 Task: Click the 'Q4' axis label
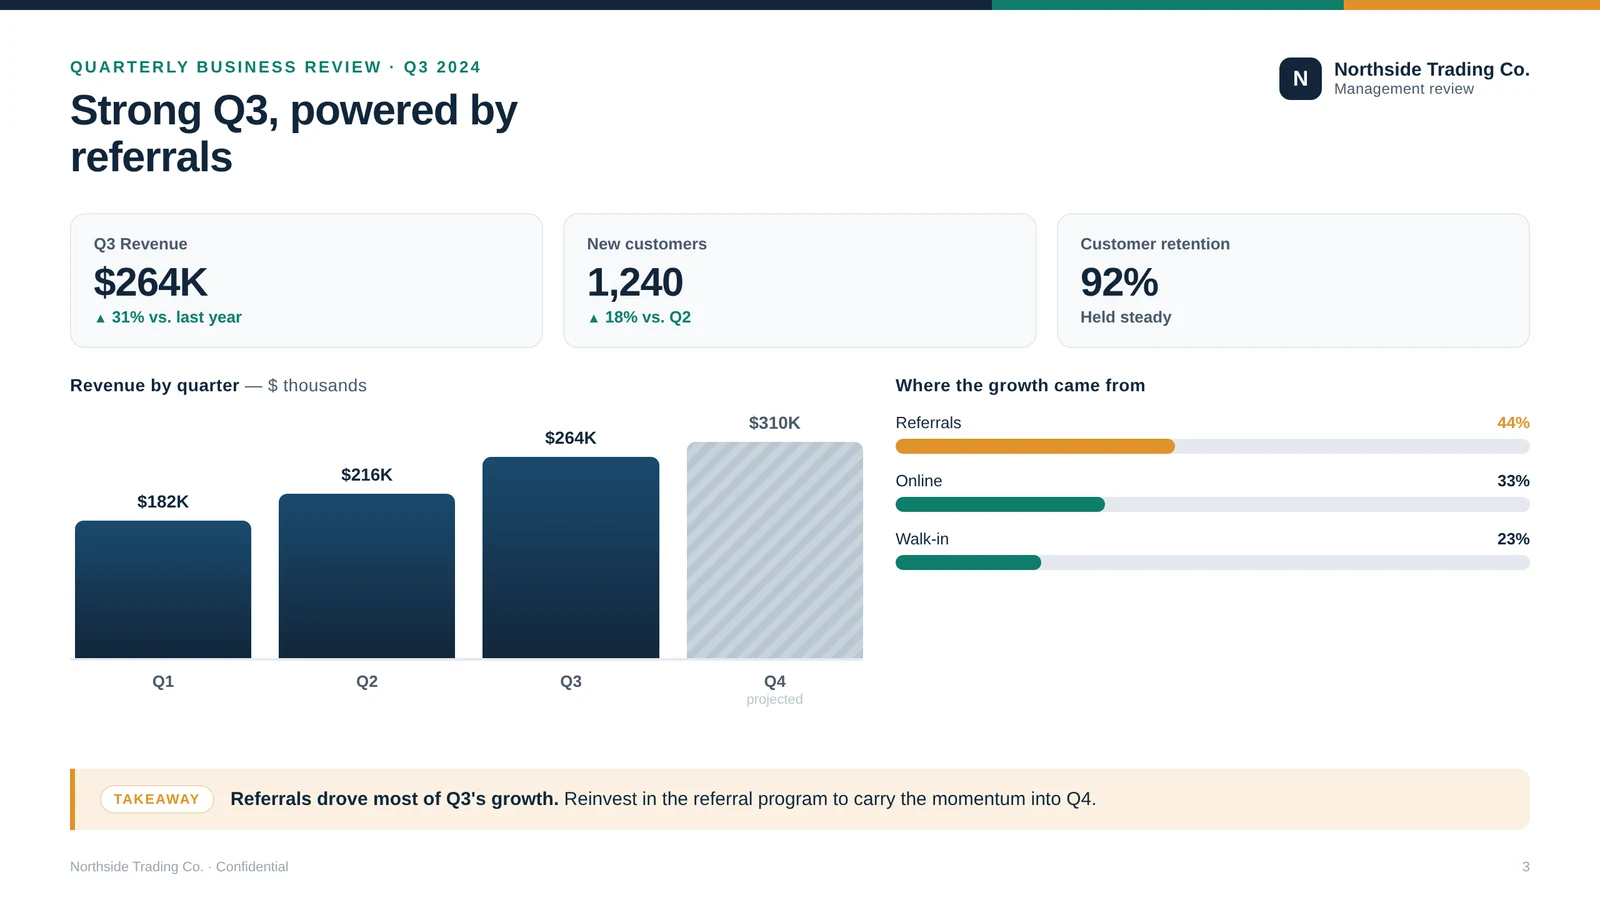pyautogui.click(x=775, y=682)
